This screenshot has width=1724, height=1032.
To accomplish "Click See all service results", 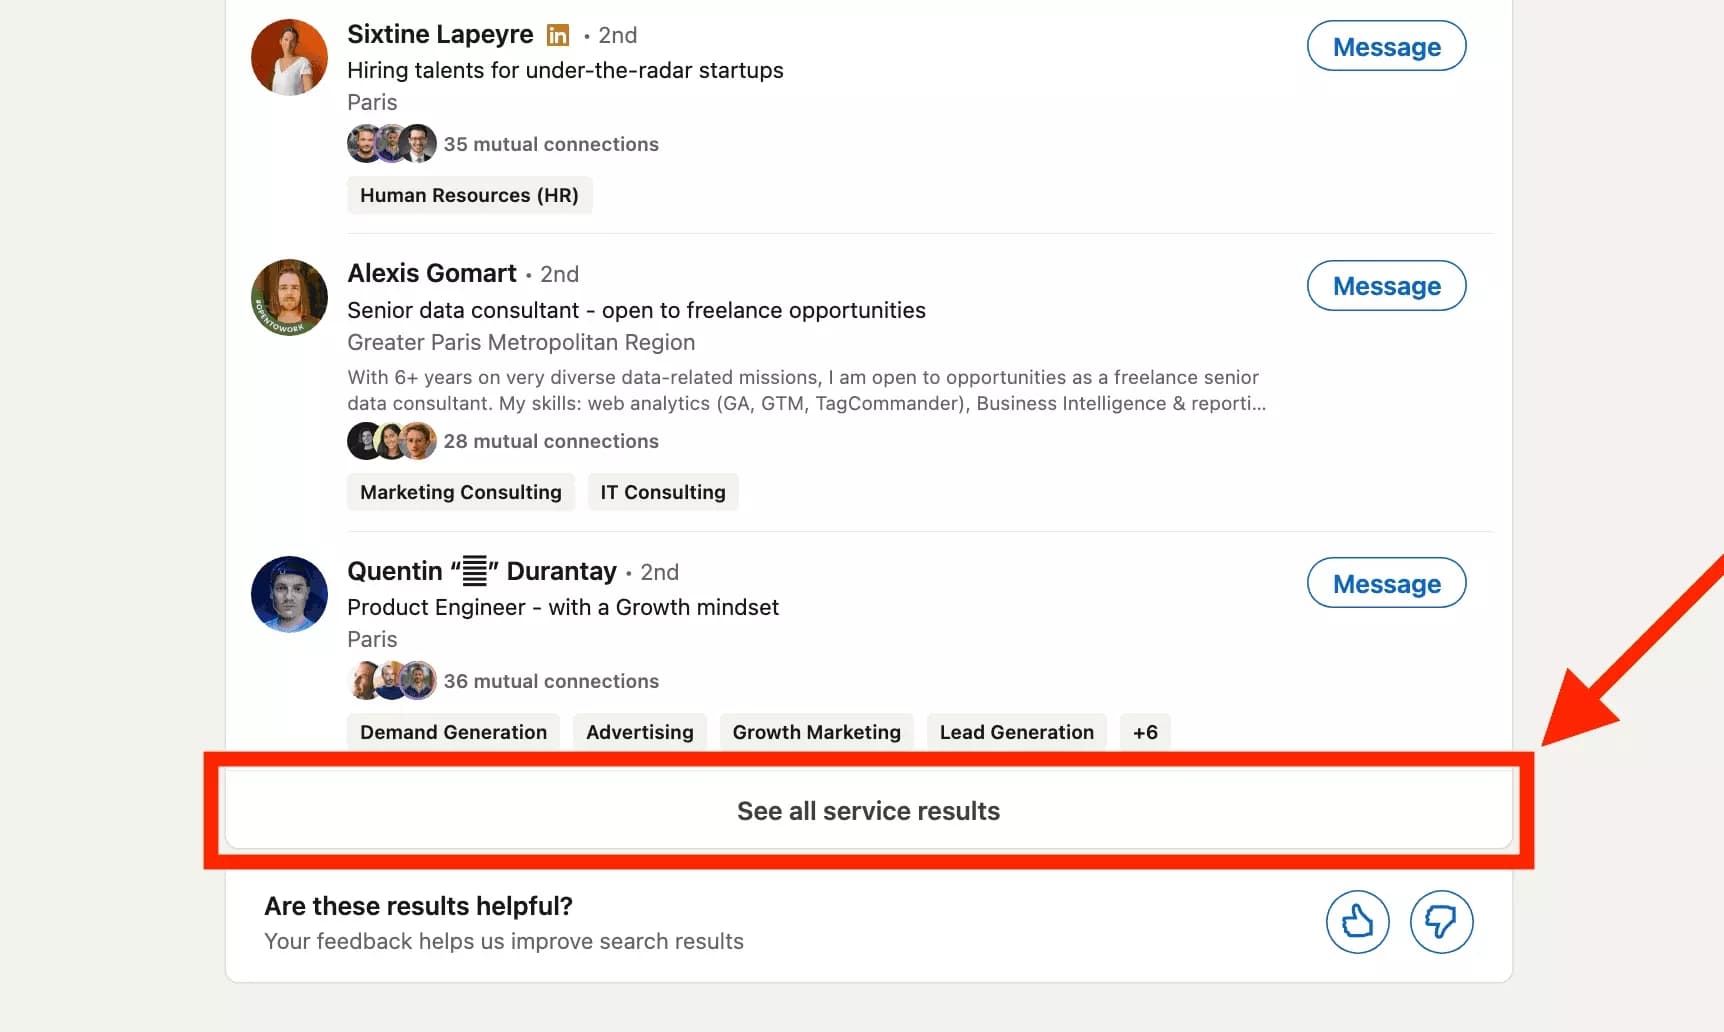I will click(x=868, y=810).
